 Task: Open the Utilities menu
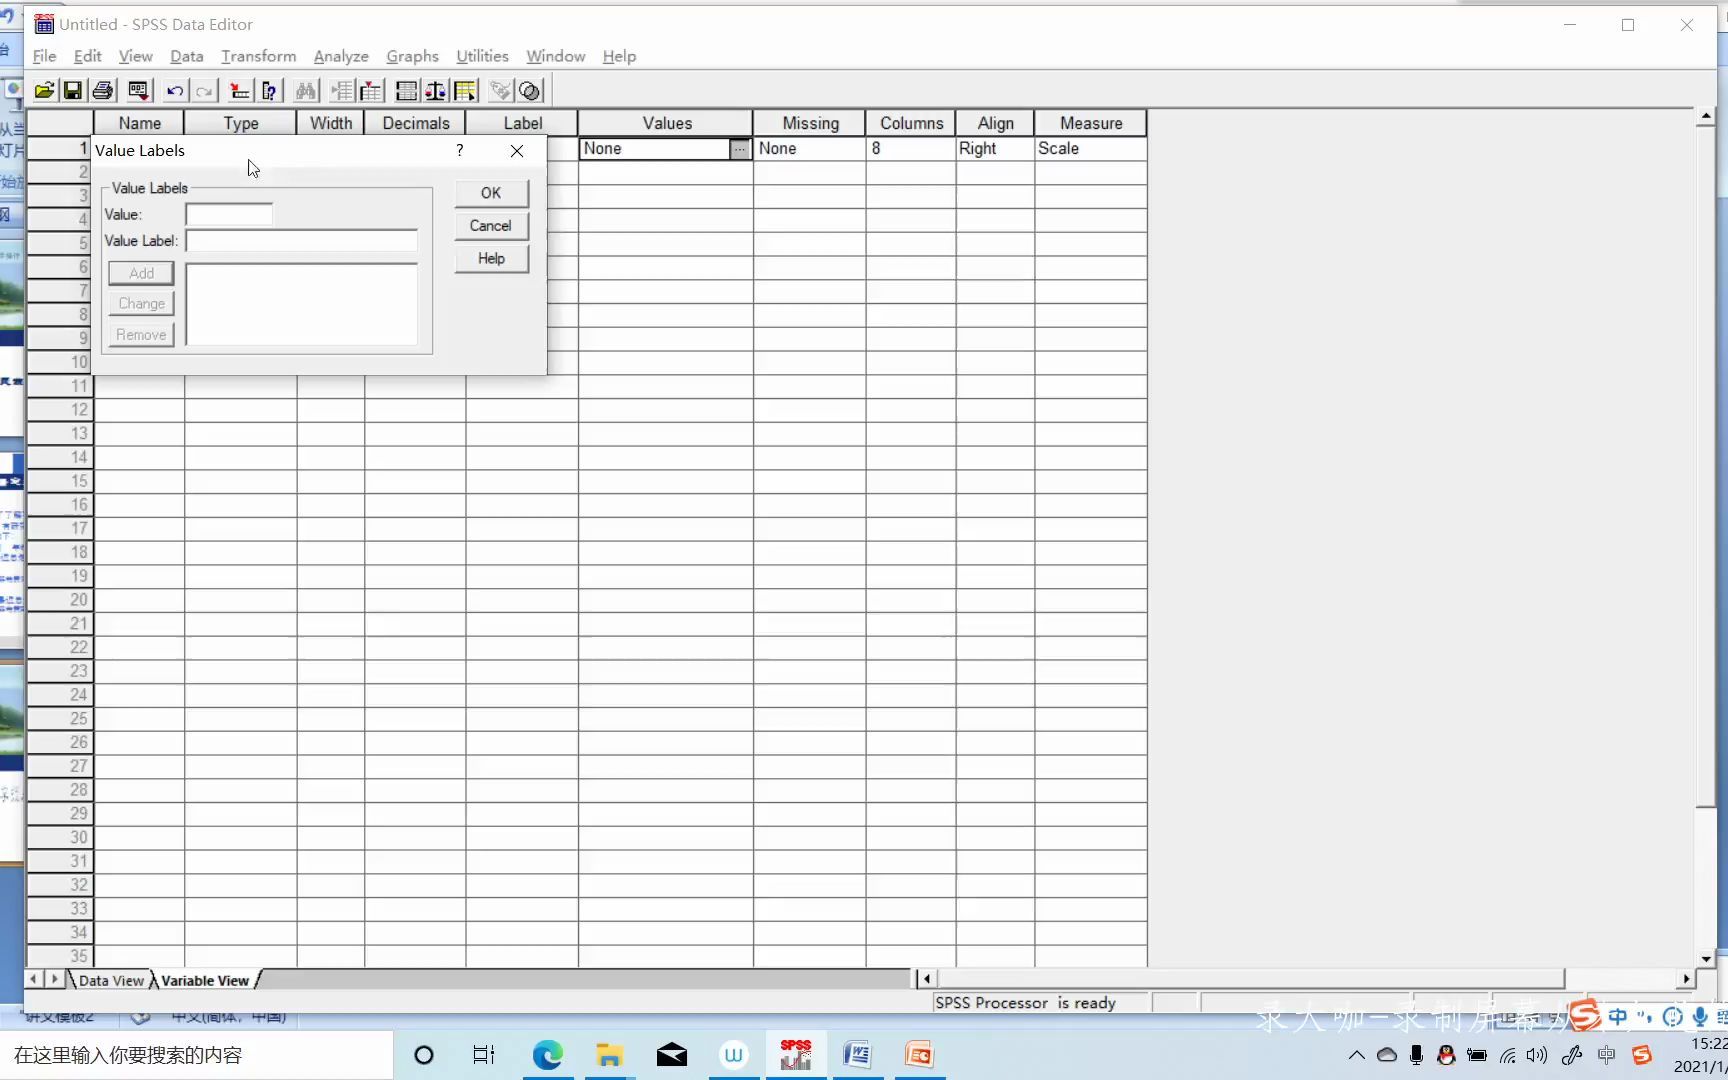click(x=482, y=56)
